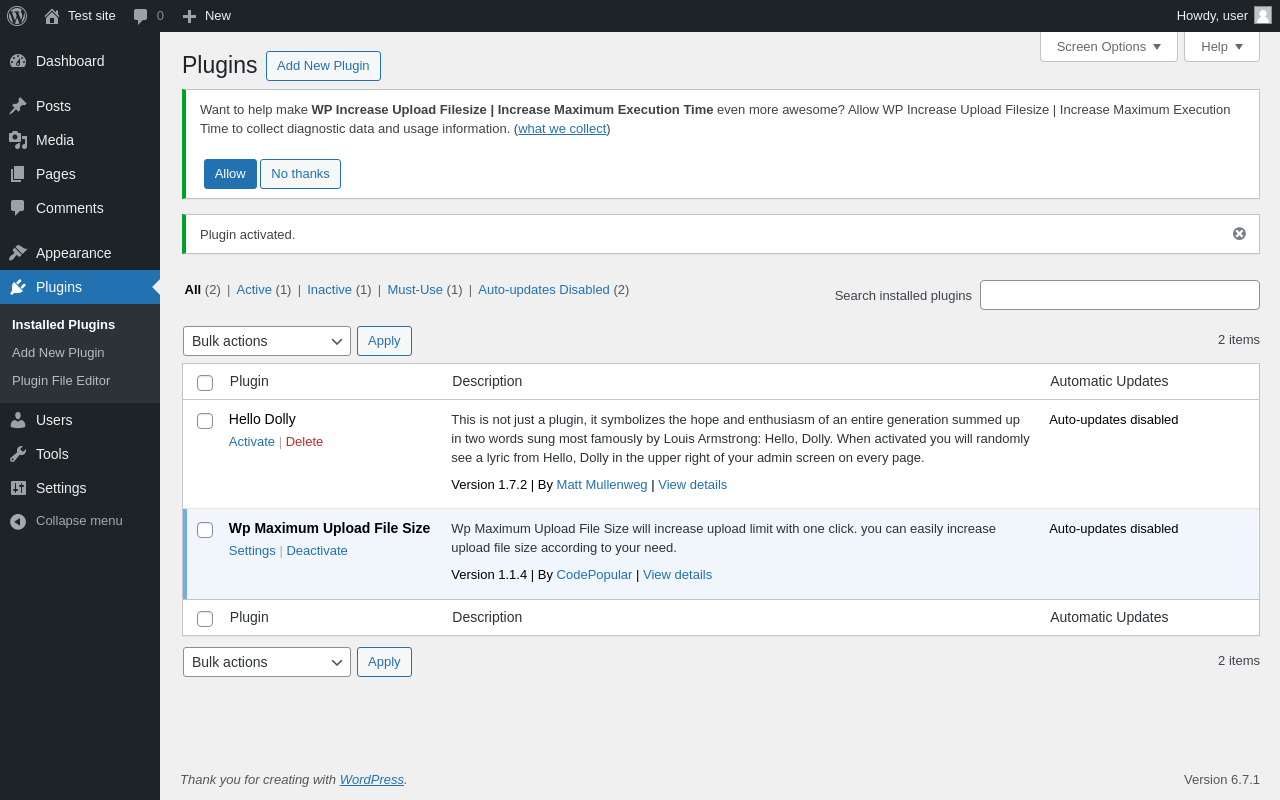The image size is (1280, 800).
Task: Expand the Help dropdown tab
Action: [1221, 46]
